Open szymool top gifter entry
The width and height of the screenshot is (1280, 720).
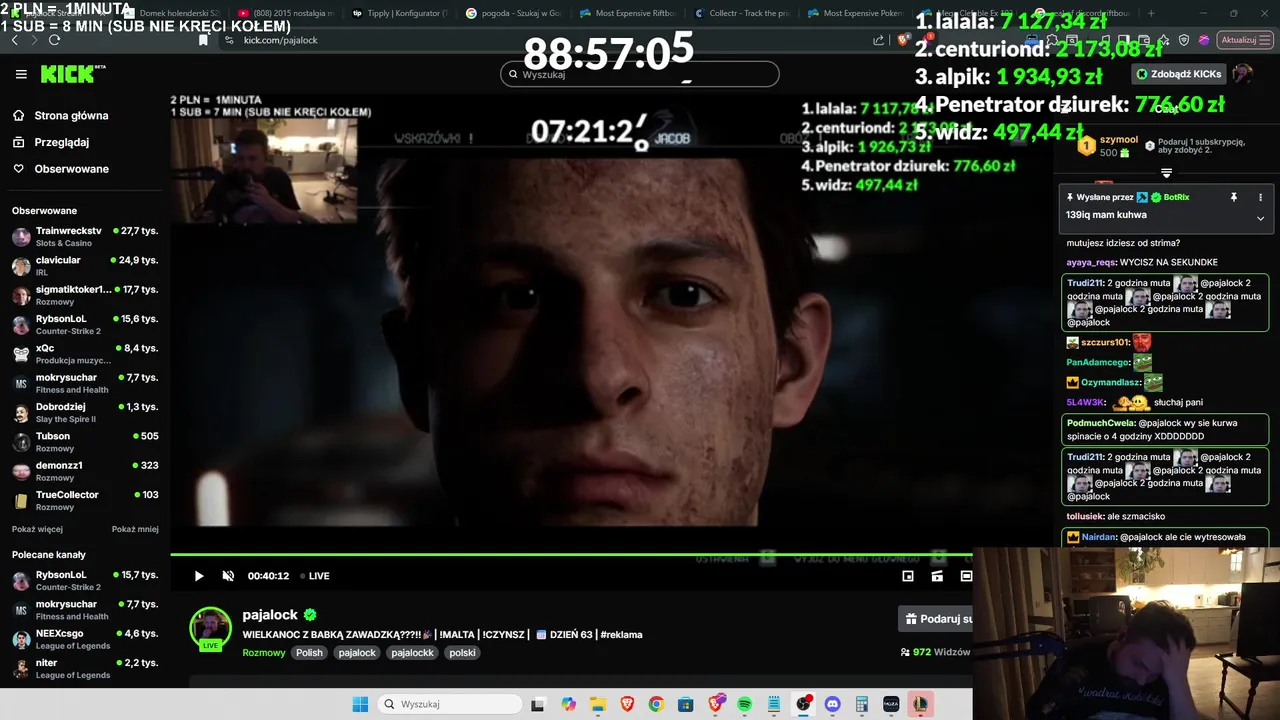(1107, 146)
